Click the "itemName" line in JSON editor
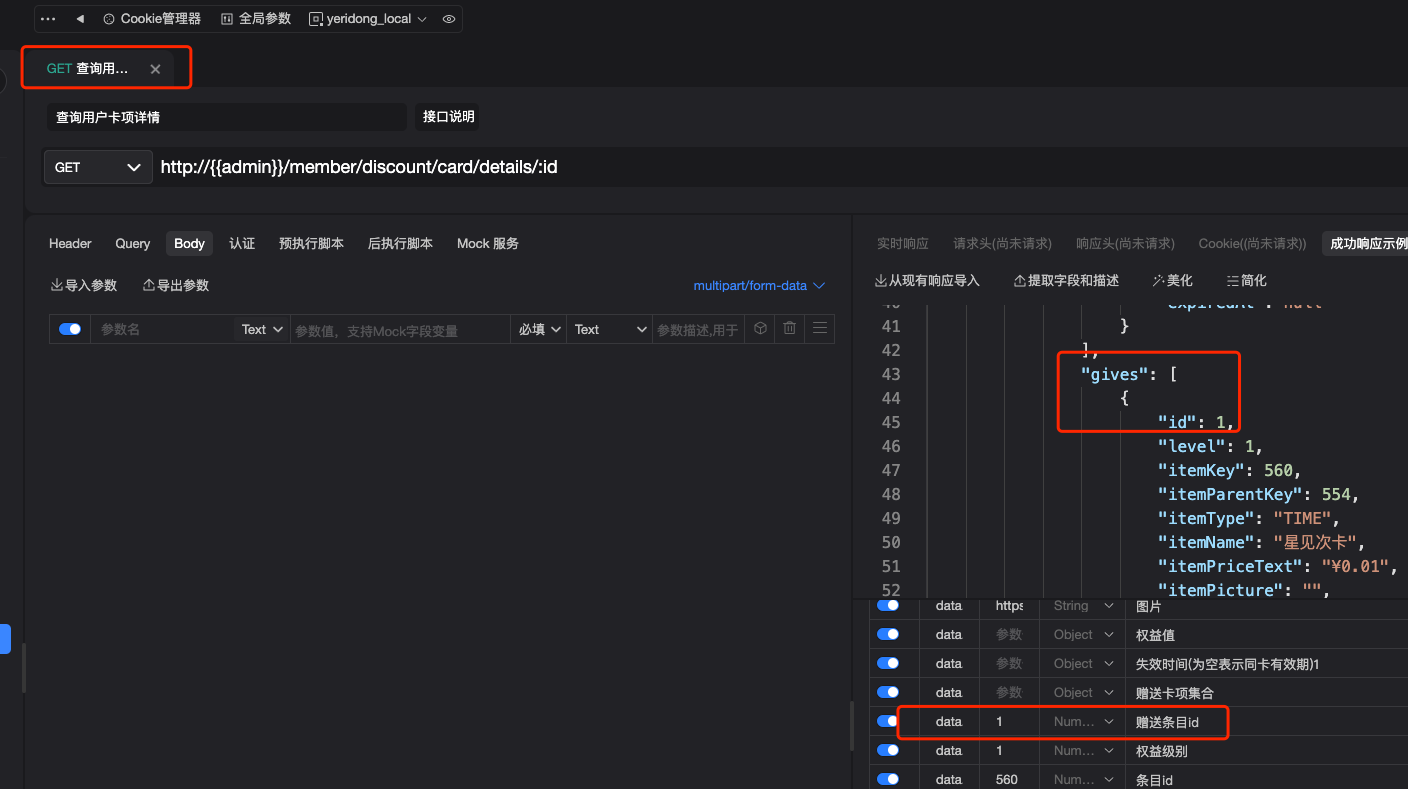Image resolution: width=1408 pixels, height=789 pixels. click(x=1261, y=542)
